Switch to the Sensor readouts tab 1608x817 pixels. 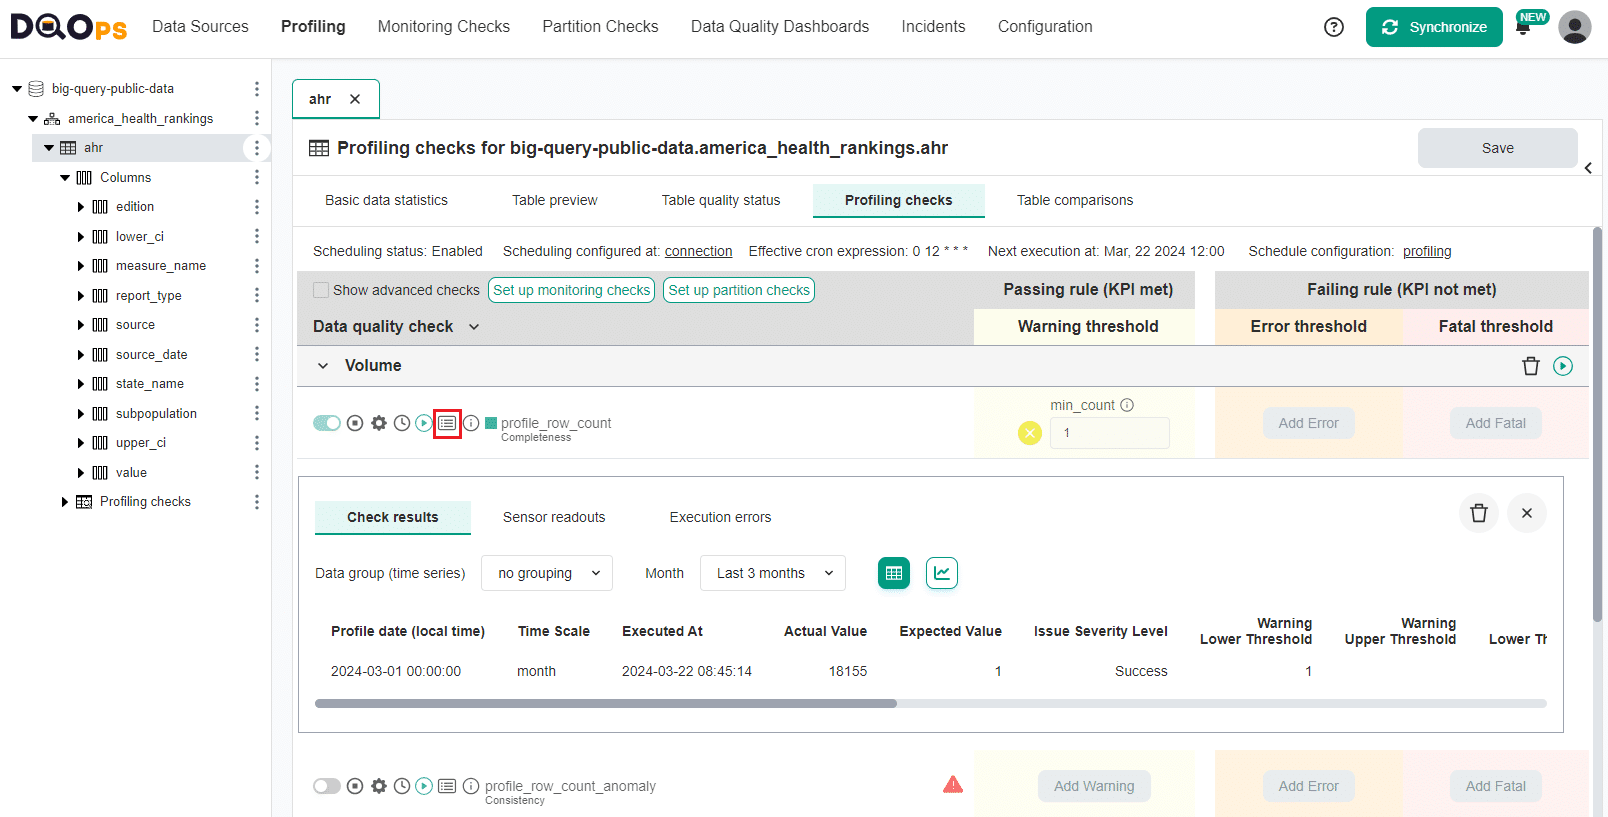(554, 517)
